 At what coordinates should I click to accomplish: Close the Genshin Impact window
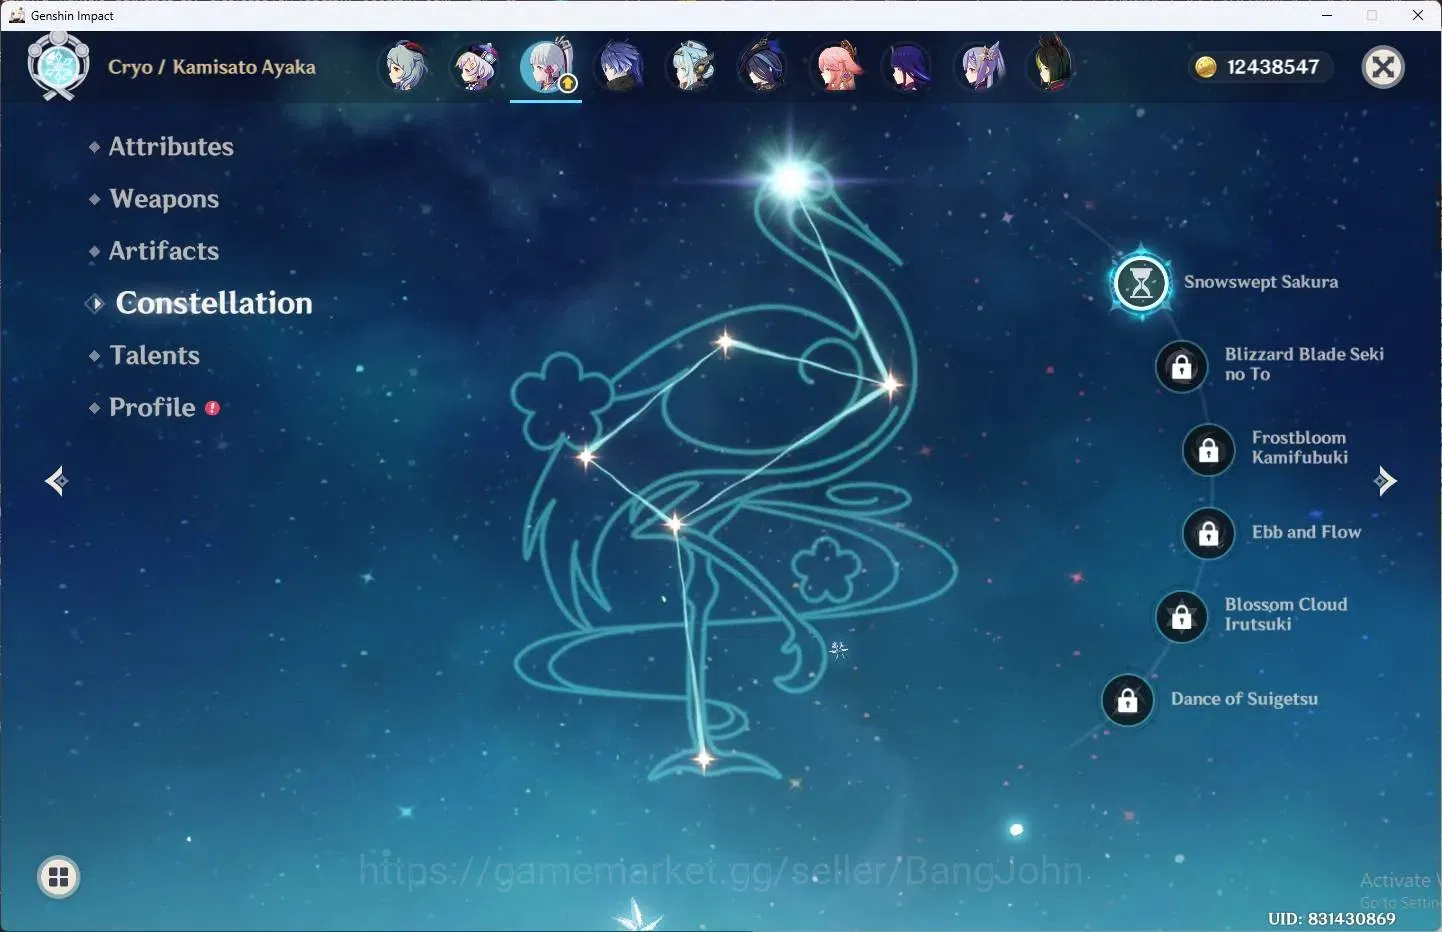click(x=1418, y=15)
